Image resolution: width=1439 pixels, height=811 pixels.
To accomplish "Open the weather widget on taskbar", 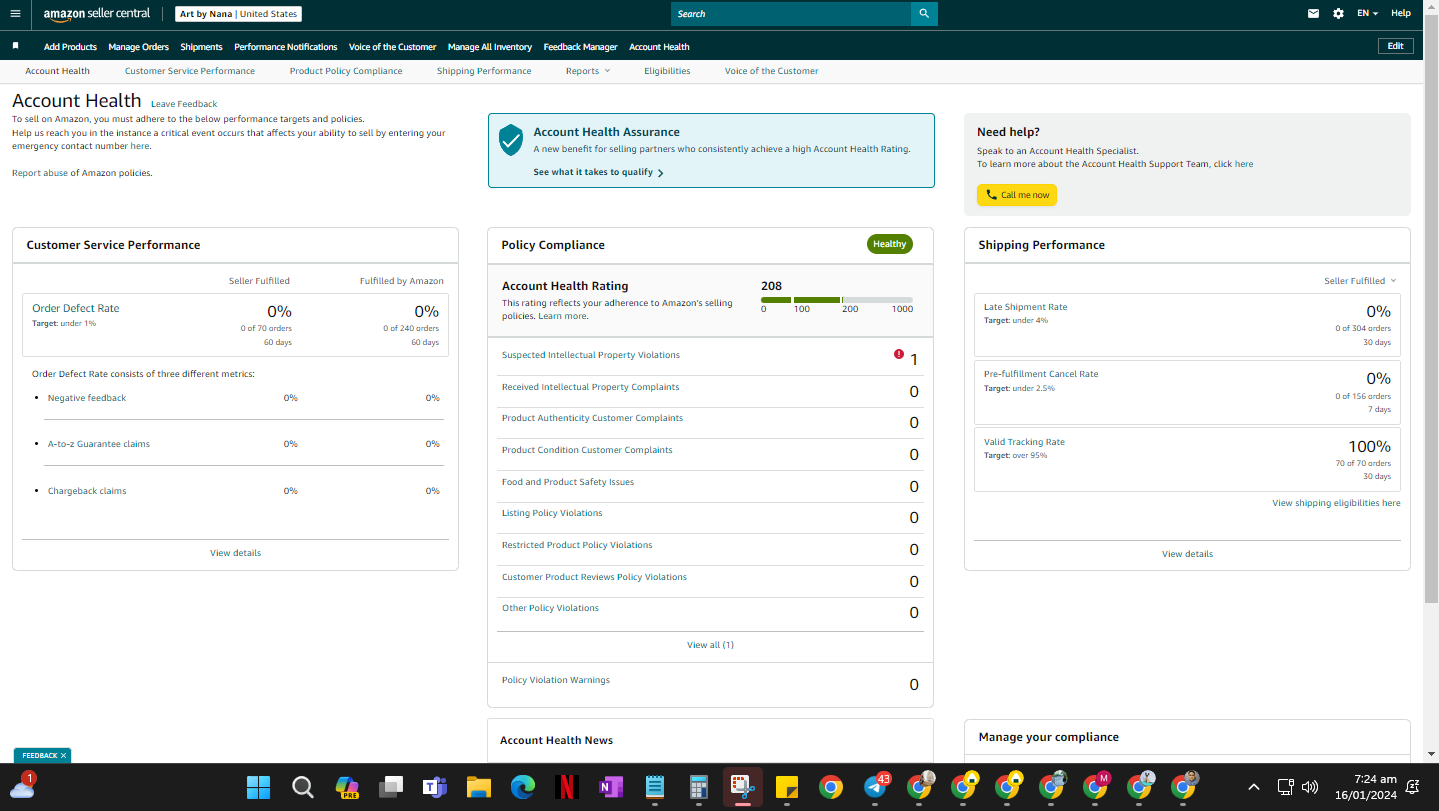I will pyautogui.click(x=22, y=786).
